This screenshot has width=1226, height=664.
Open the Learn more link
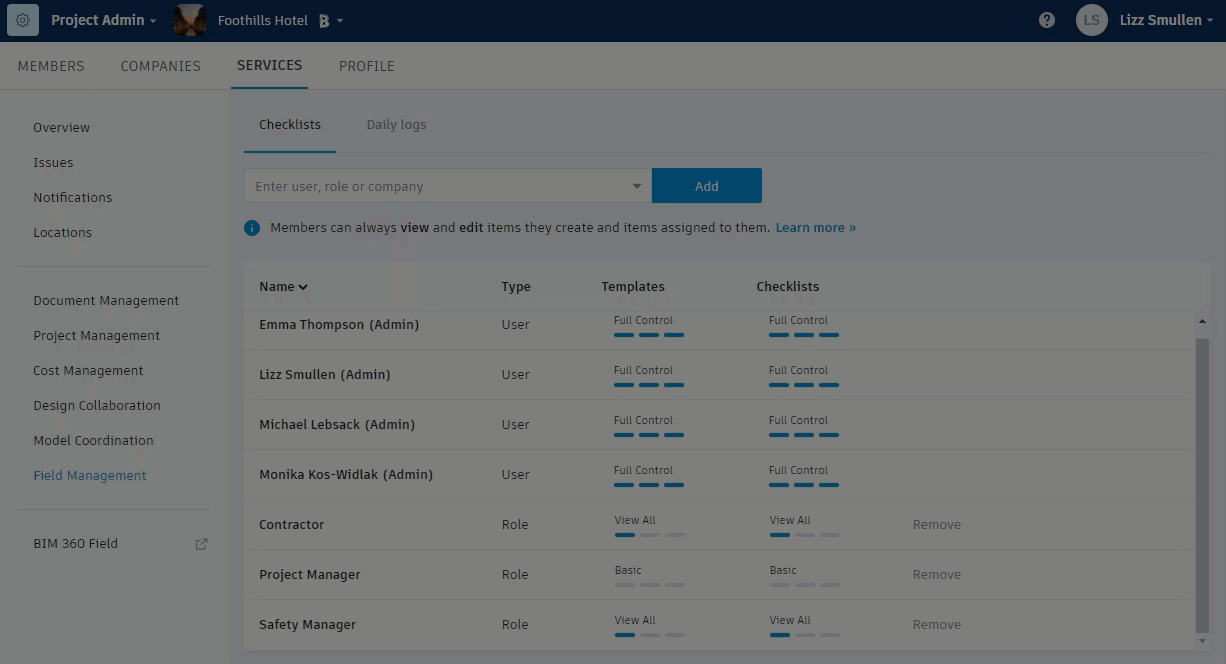coord(815,228)
